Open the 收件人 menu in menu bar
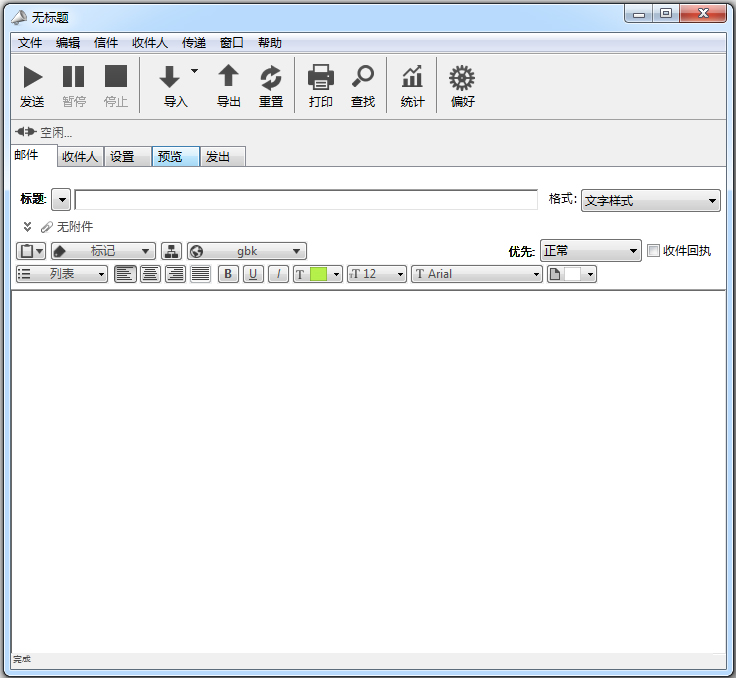736x678 pixels. tap(149, 43)
